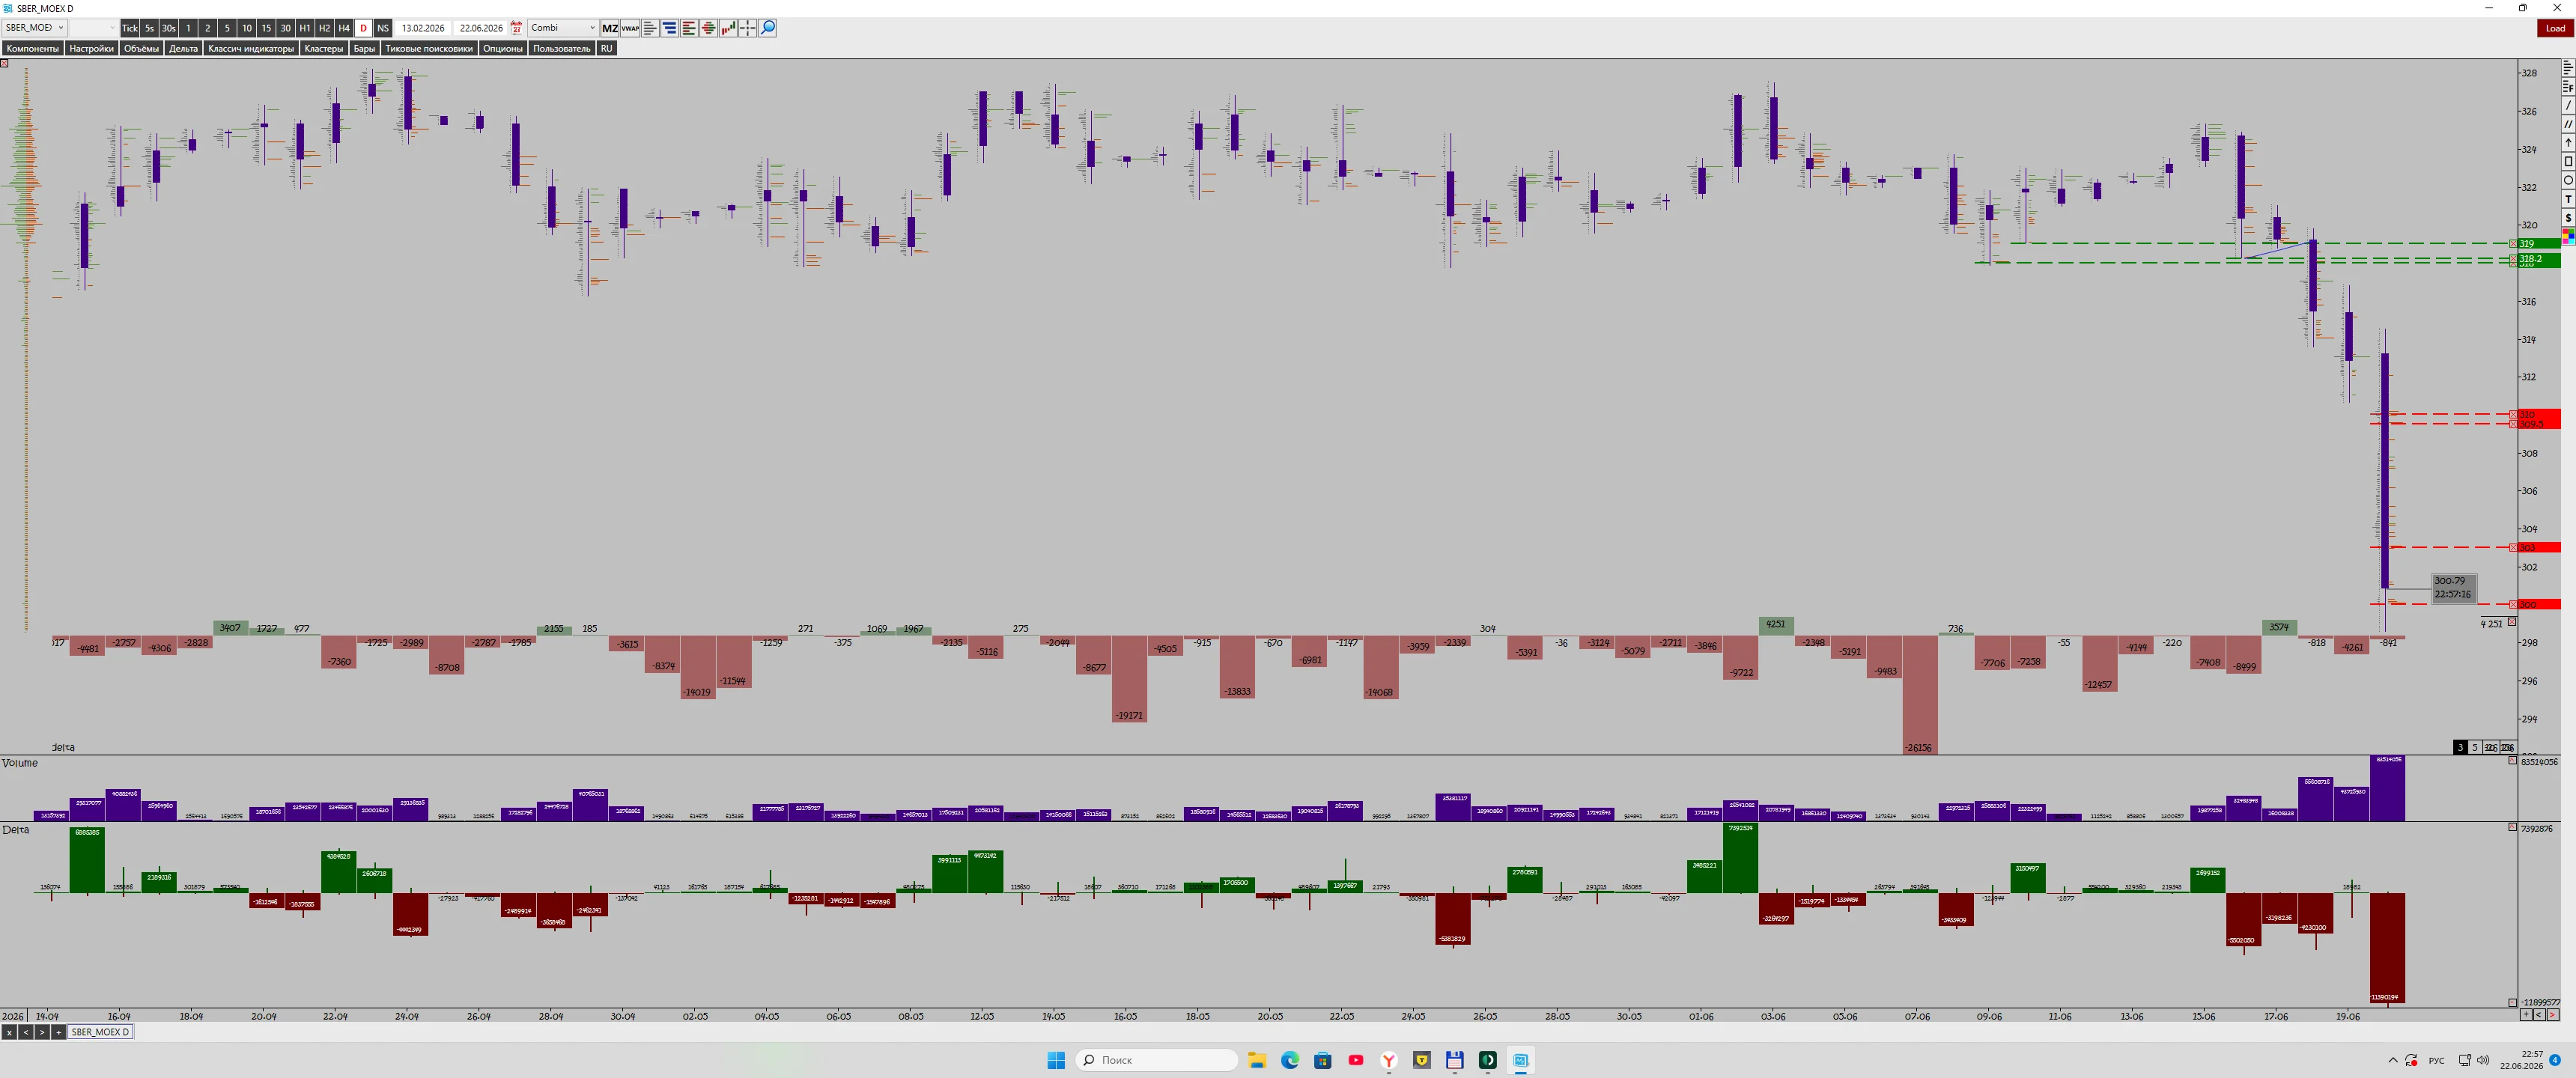Open the Тиковые поисковики menu

coord(429,48)
